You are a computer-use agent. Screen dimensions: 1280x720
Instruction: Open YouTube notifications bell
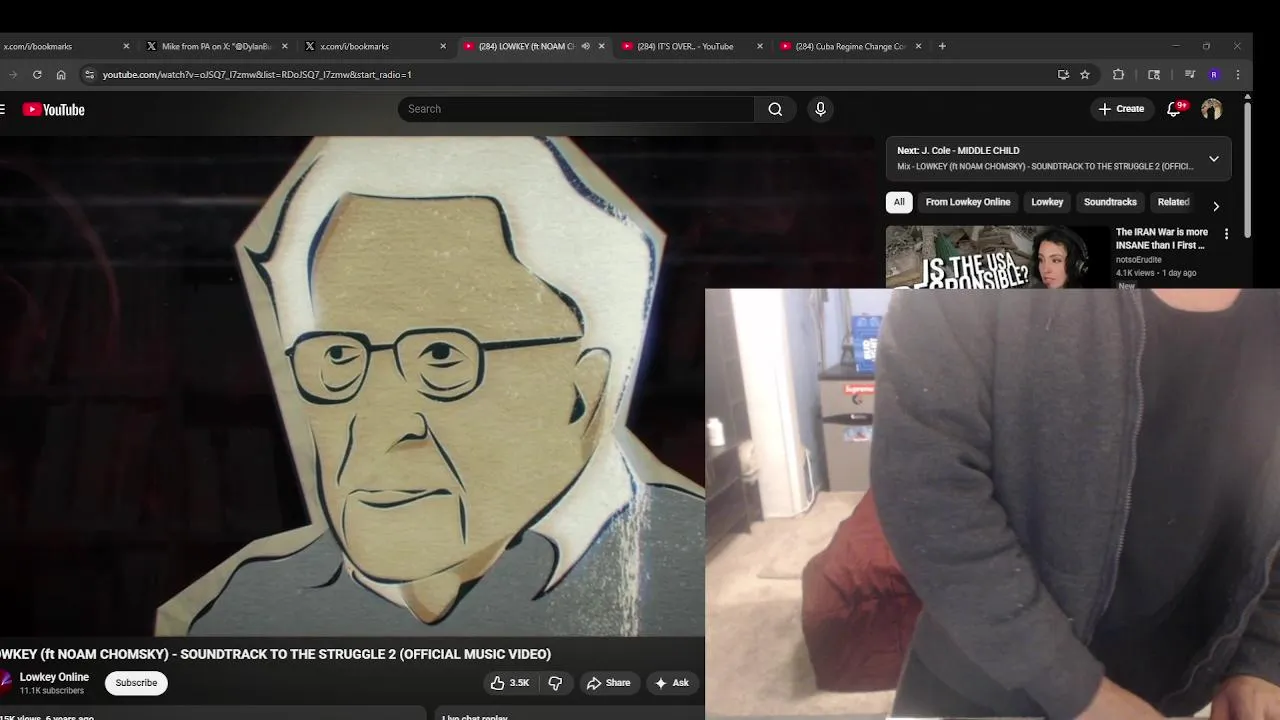1175,109
